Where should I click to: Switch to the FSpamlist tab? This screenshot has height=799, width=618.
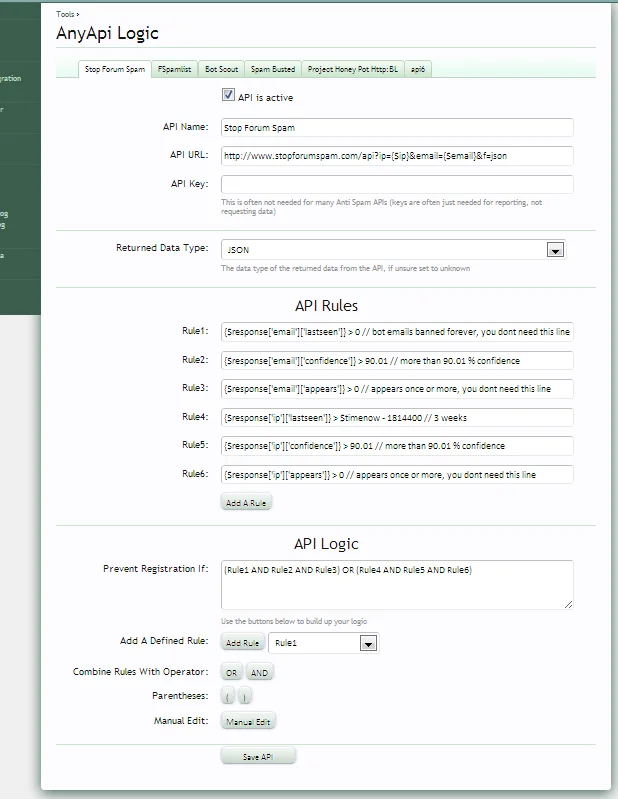tap(174, 69)
